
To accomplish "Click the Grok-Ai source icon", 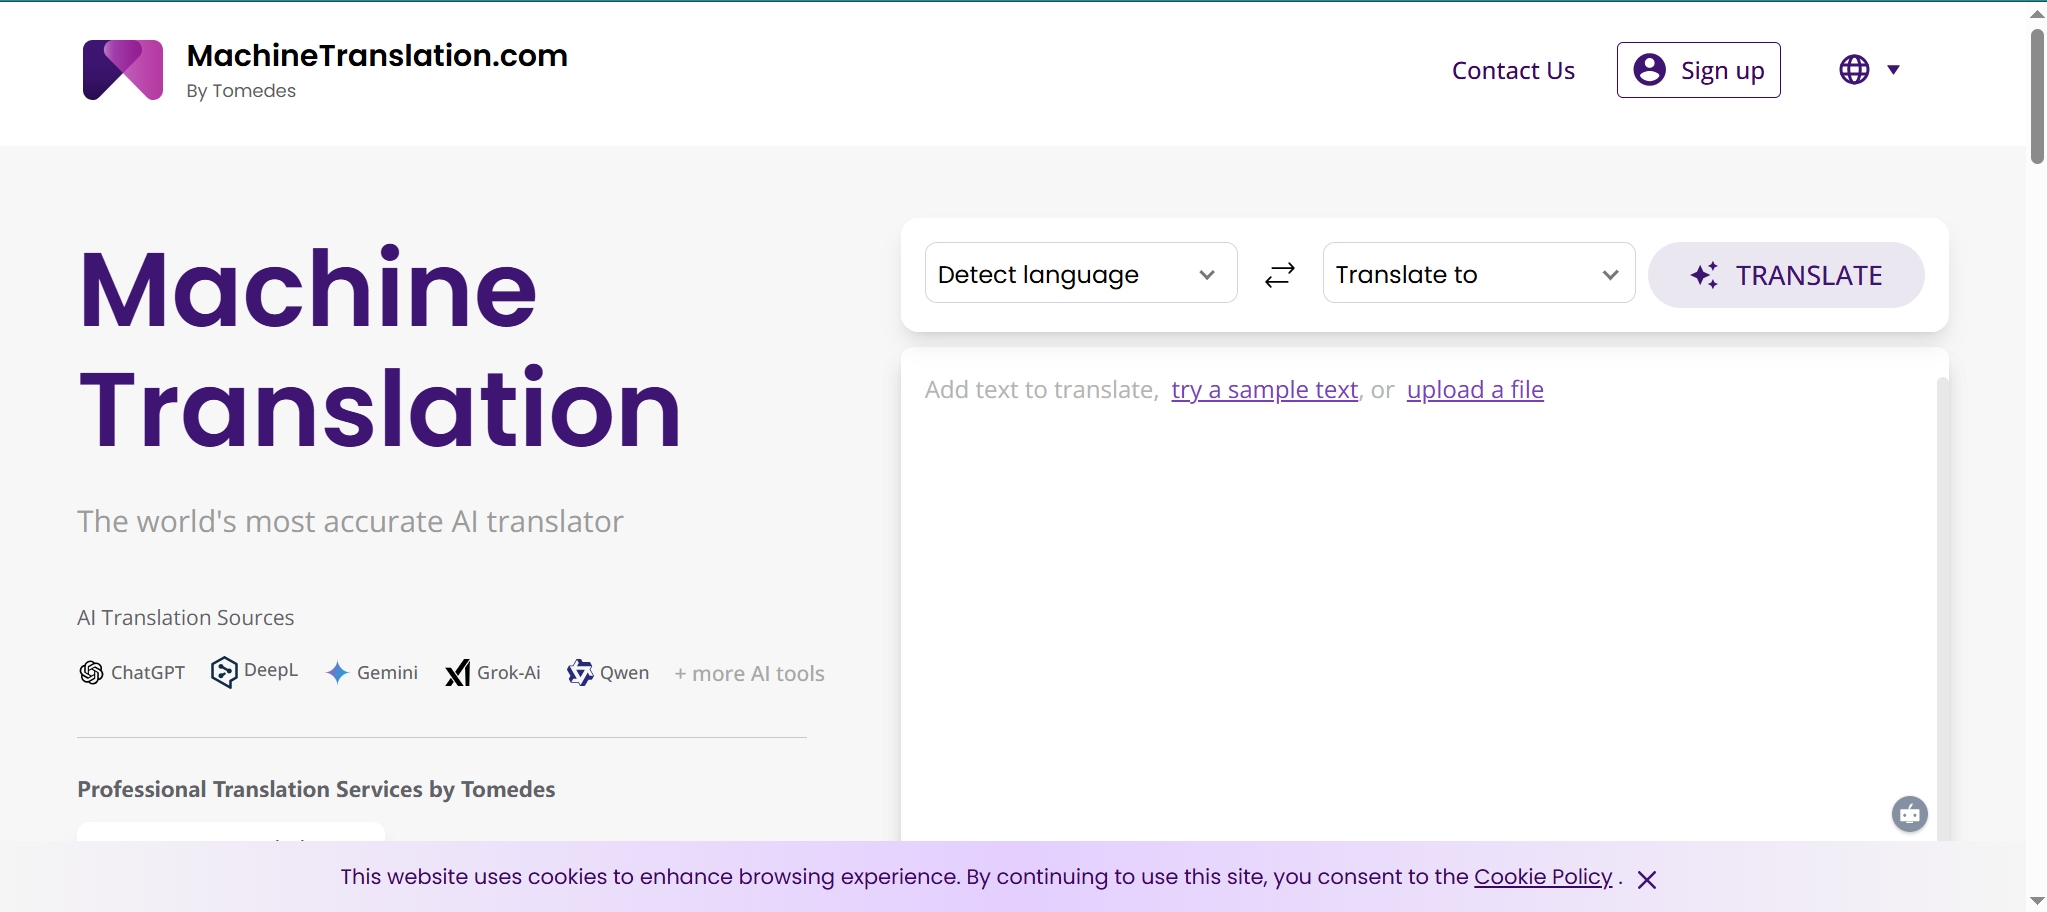I will pyautogui.click(x=457, y=673).
